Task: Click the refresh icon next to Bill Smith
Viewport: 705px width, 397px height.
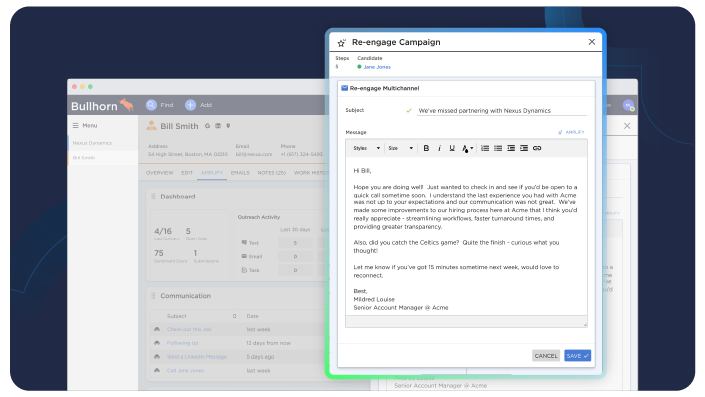Action: click(x=207, y=126)
